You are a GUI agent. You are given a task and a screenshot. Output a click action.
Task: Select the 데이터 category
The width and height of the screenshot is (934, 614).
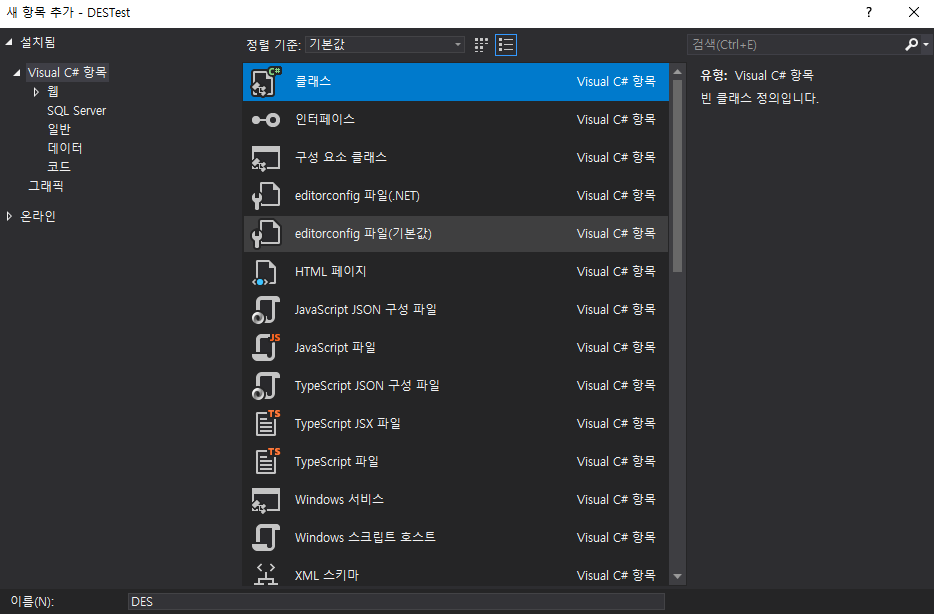click(65, 148)
